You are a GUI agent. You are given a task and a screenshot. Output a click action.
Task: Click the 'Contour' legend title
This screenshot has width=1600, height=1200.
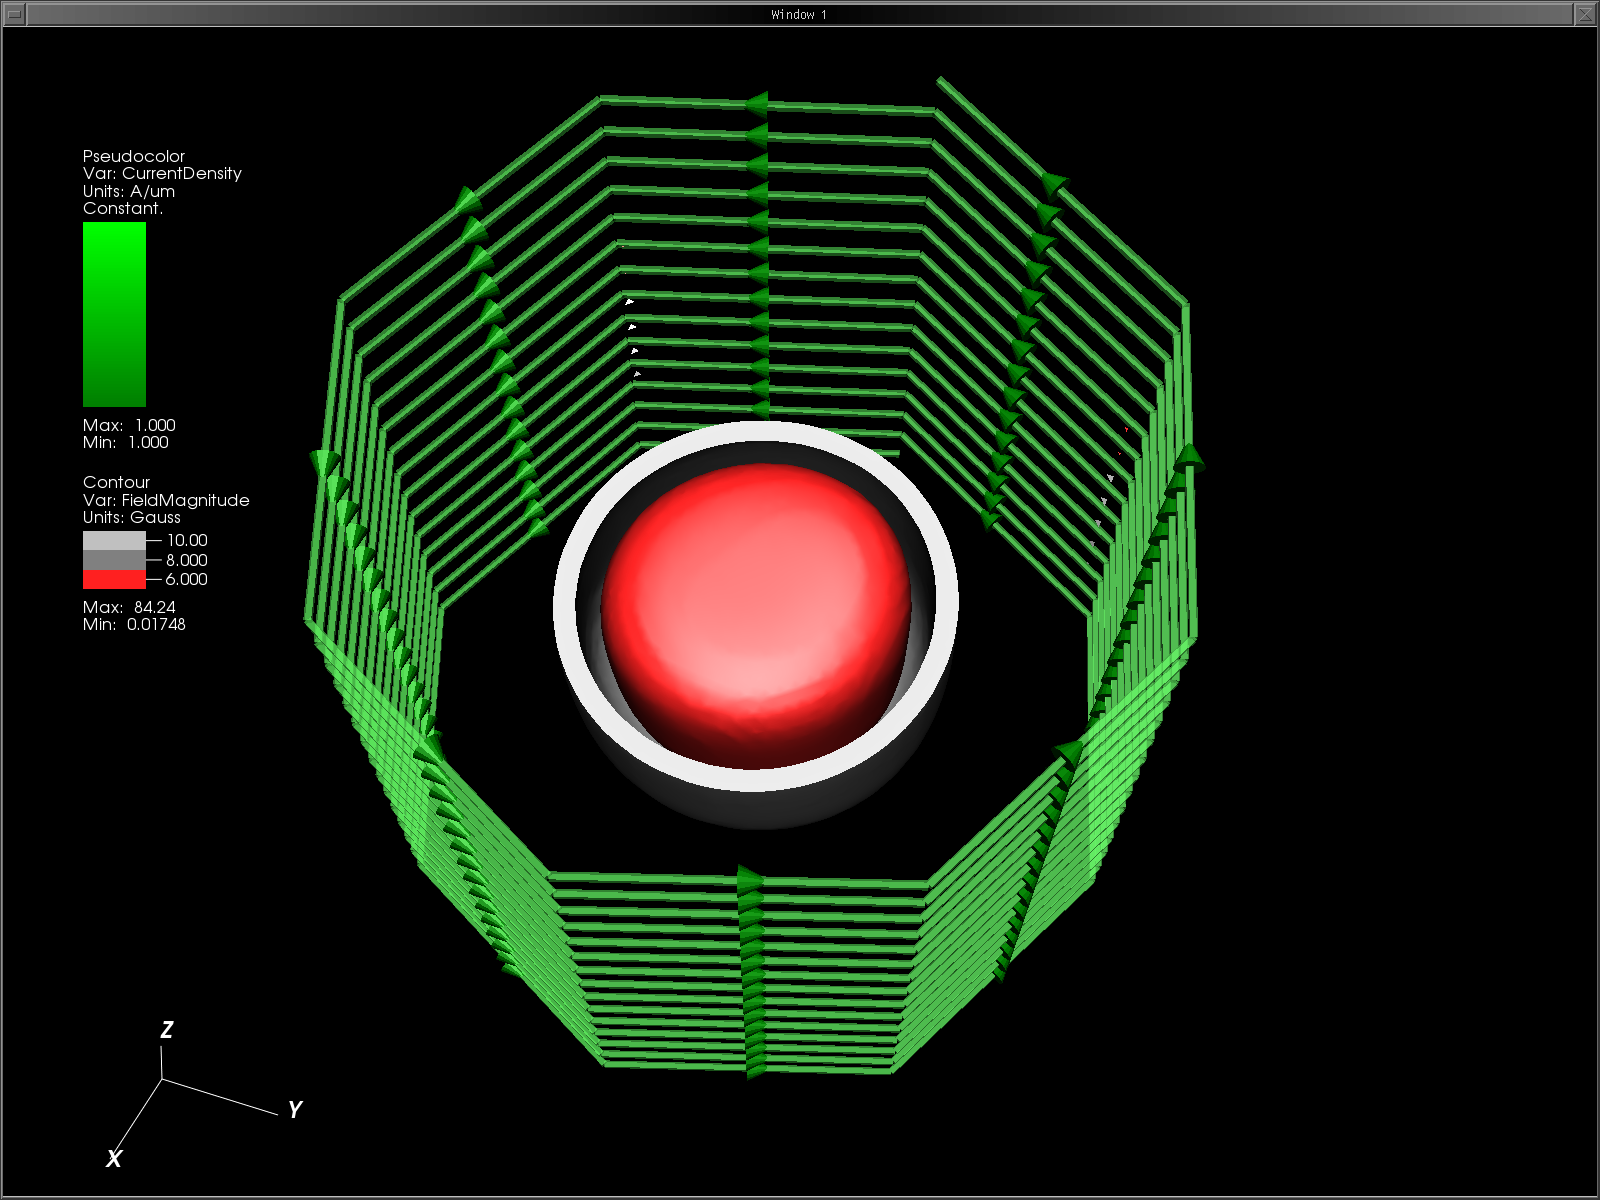coord(116,482)
